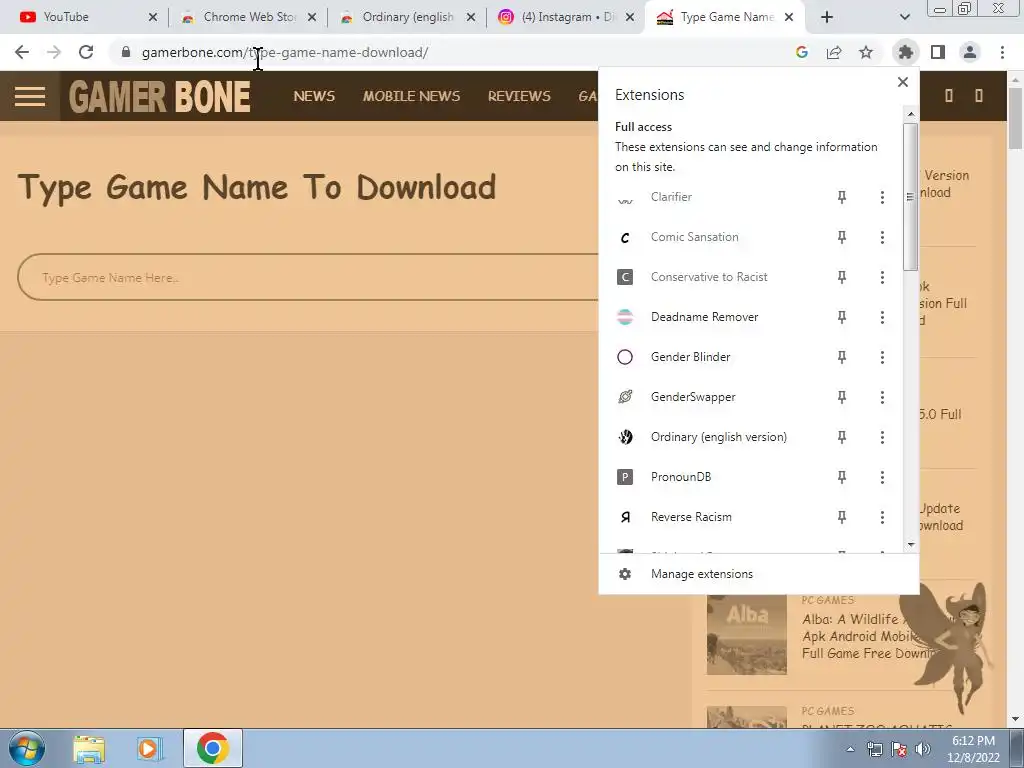The image size is (1024, 768).
Task: Open the Chrome three-dot menu
Action: pos(1002,52)
